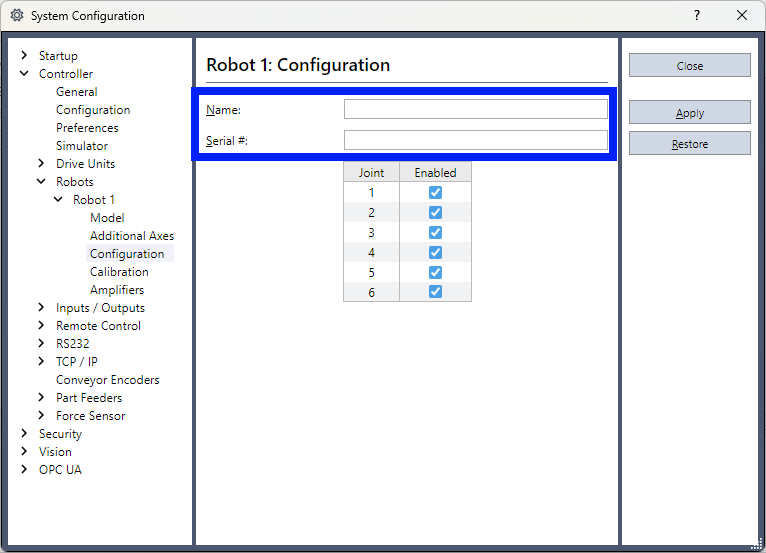Viewport: 766px width, 553px height.
Task: Expand Inputs / Outputs node
Action: 41,307
